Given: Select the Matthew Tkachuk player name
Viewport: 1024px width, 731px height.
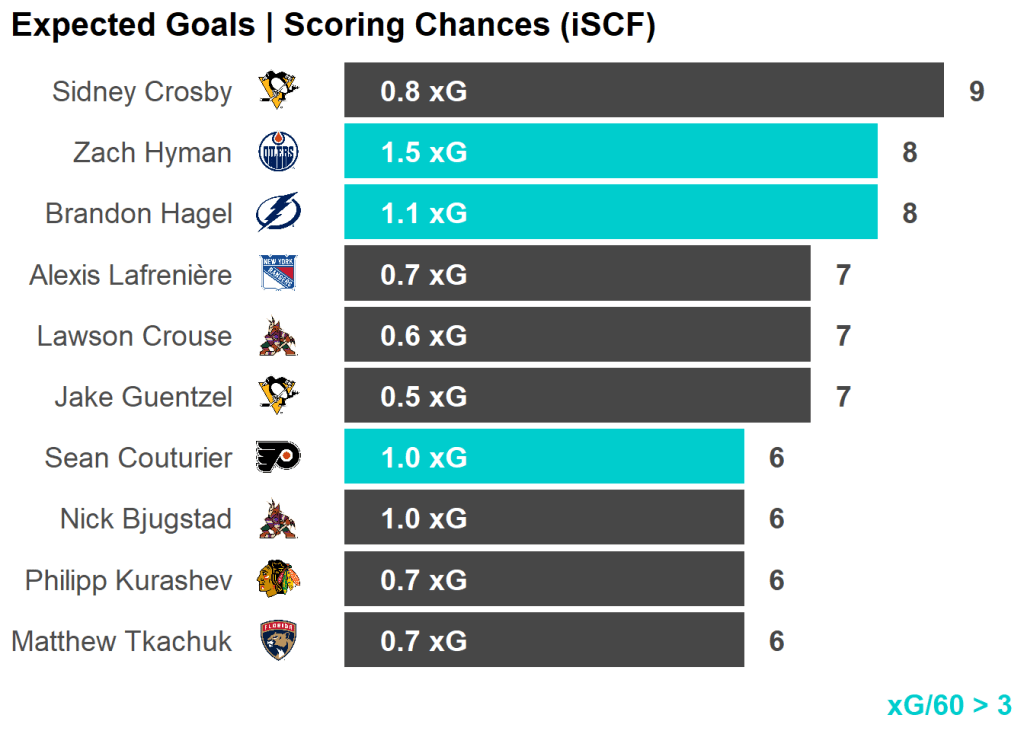Looking at the screenshot, I should [122, 641].
